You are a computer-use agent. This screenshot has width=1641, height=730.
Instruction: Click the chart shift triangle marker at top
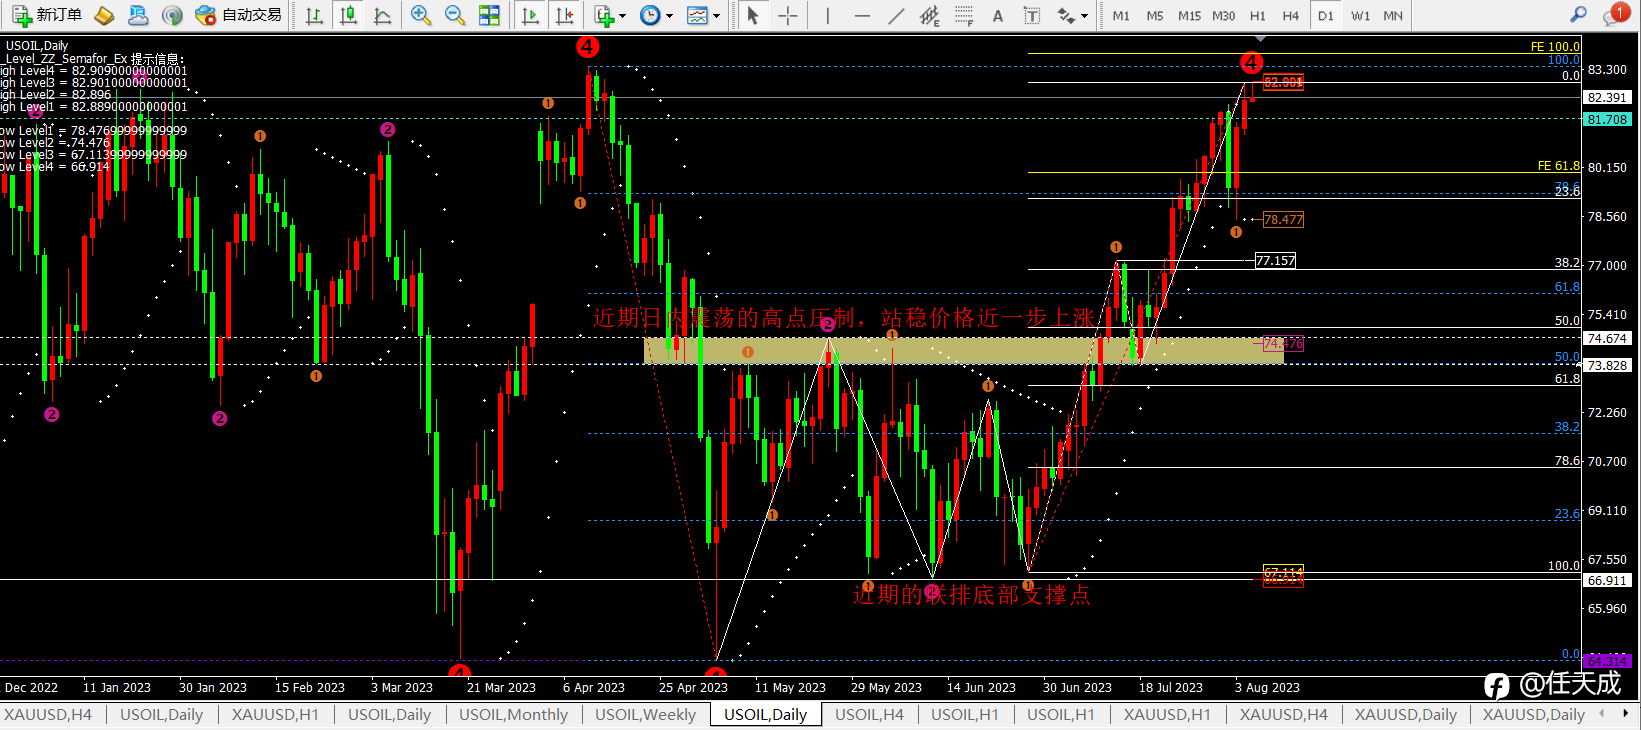[x=1260, y=38]
